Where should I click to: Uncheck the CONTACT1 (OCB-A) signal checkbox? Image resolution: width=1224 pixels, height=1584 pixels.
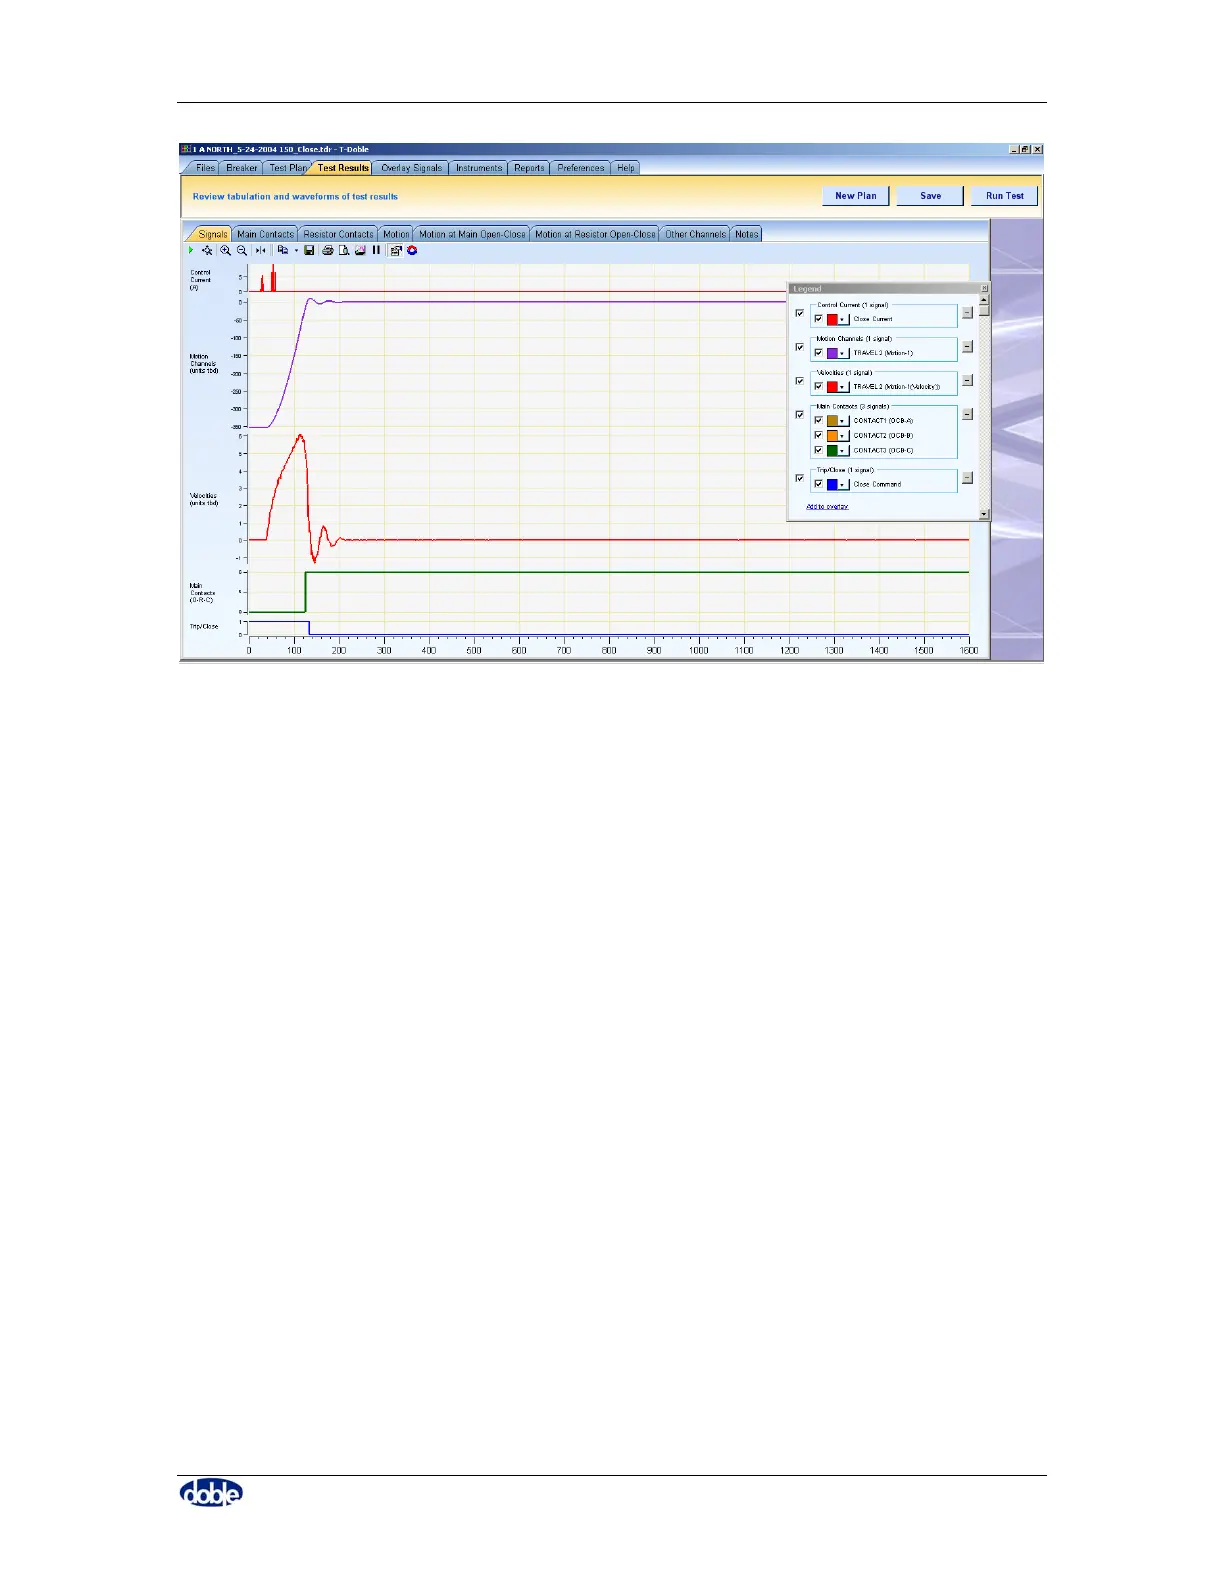pyautogui.click(x=818, y=420)
